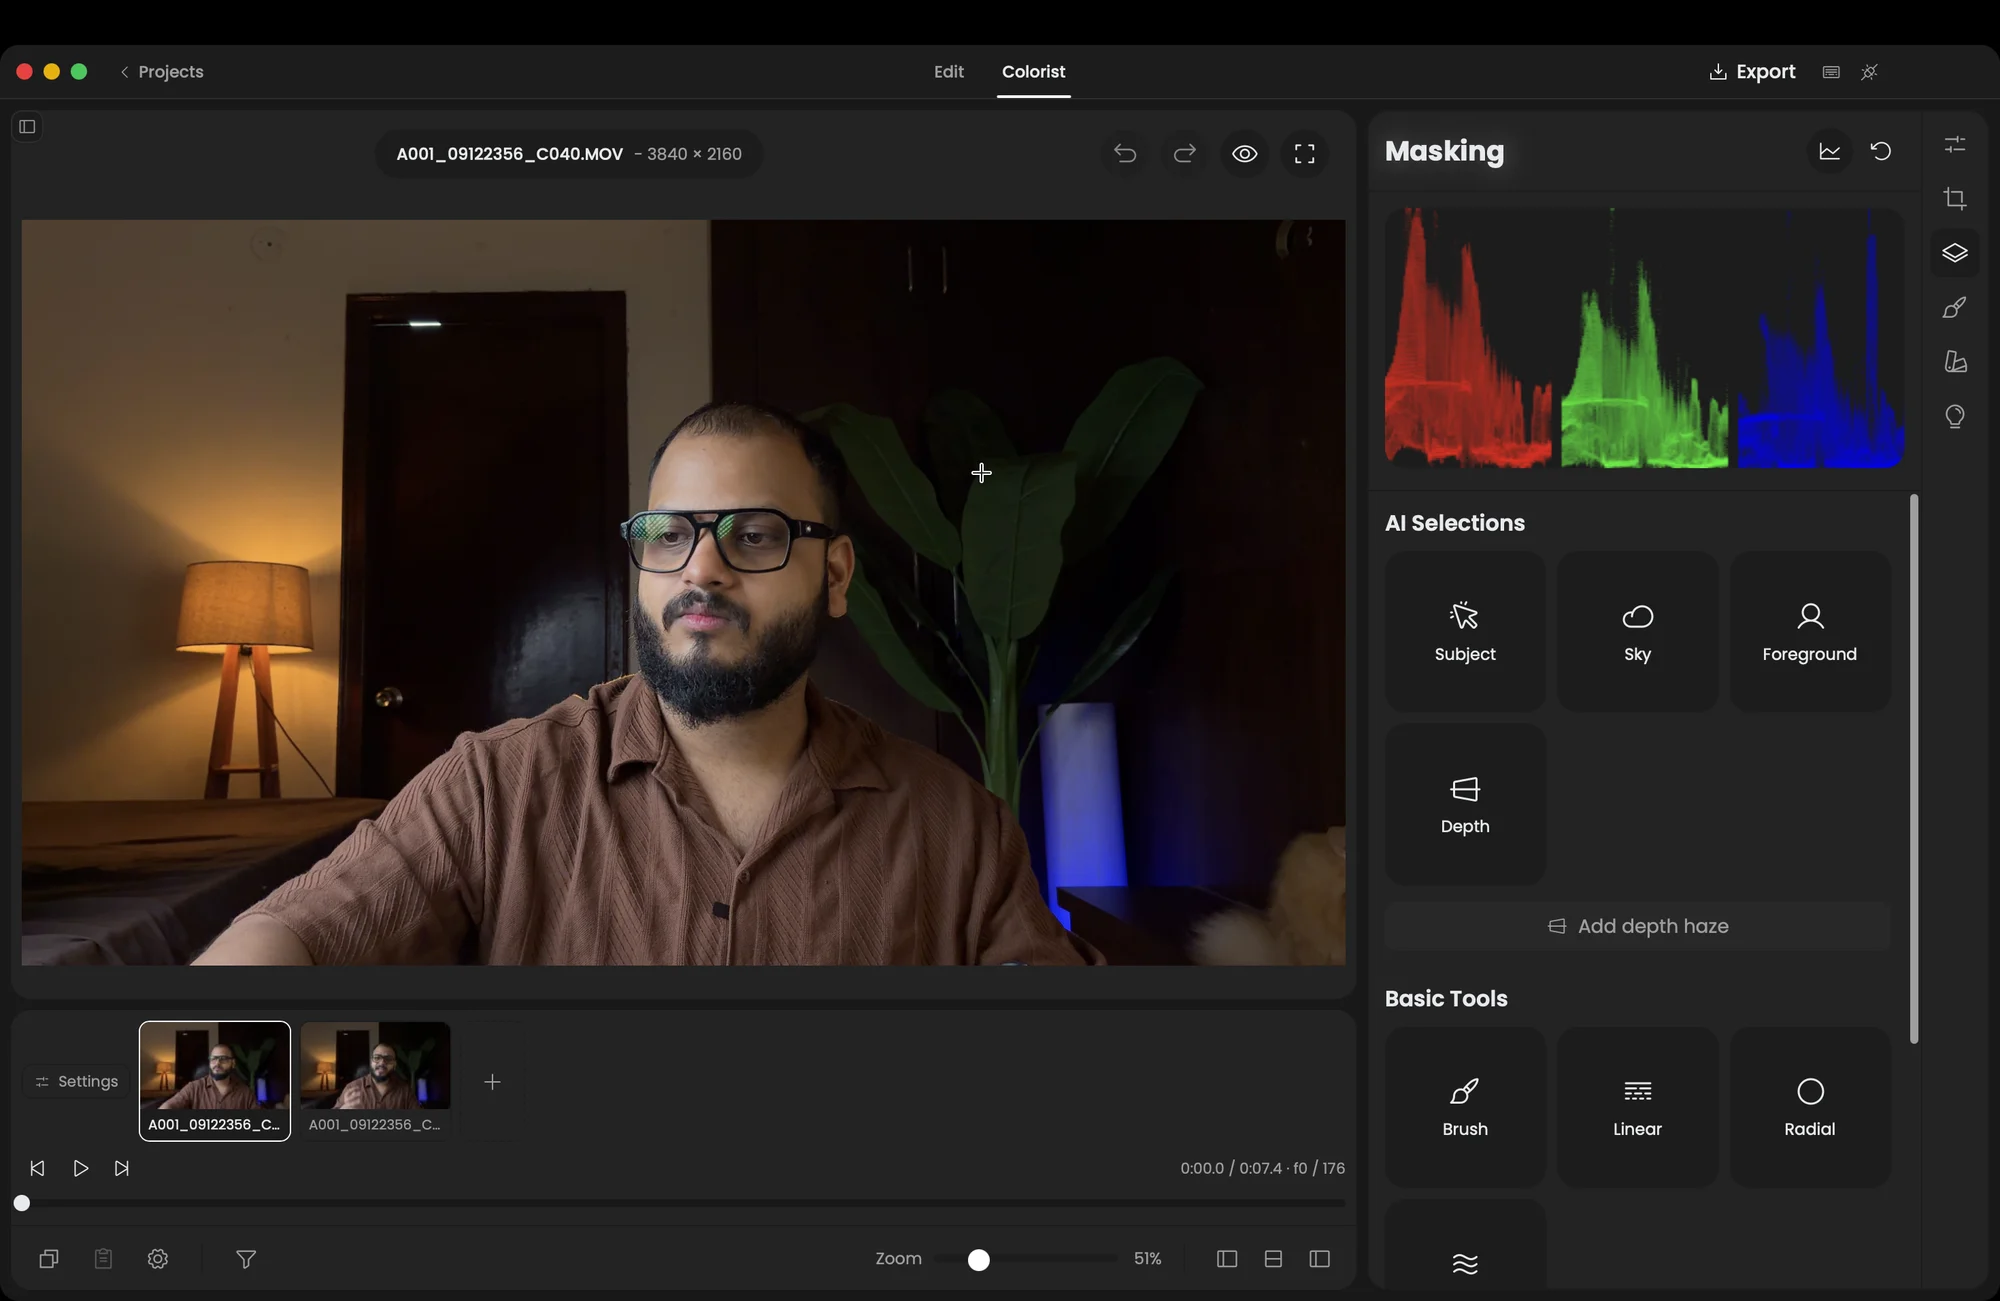Switch to the Colorist tab

[1034, 72]
